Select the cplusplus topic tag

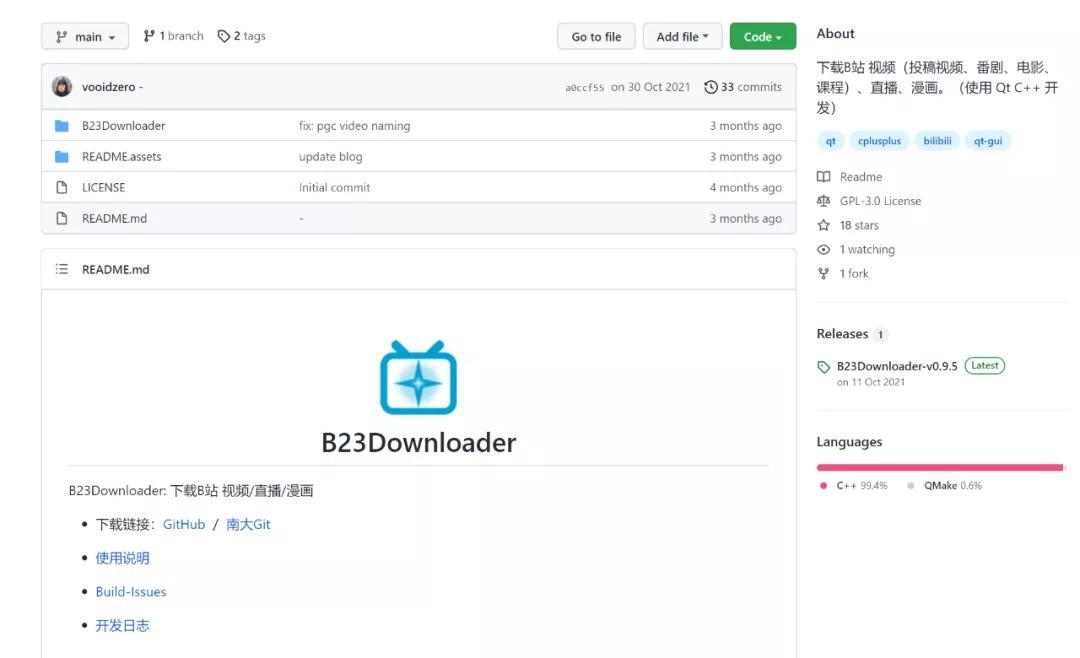880,141
